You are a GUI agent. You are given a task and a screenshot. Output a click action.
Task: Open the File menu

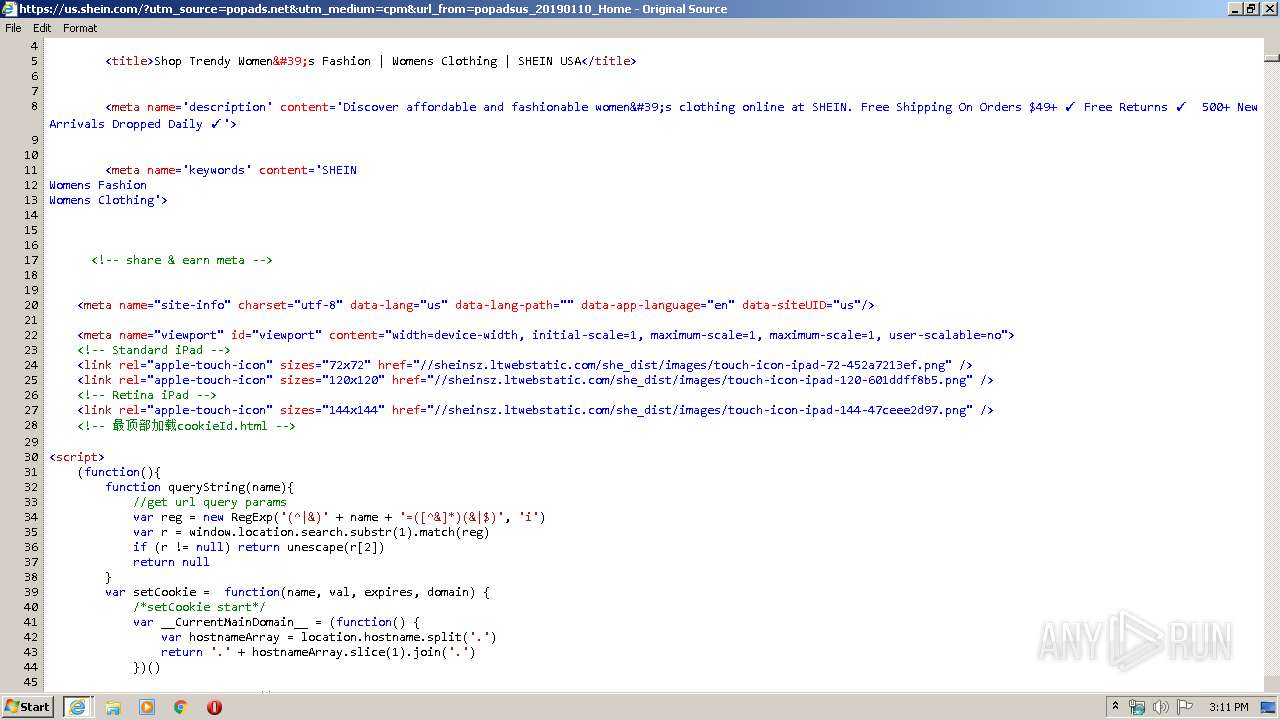(x=13, y=28)
